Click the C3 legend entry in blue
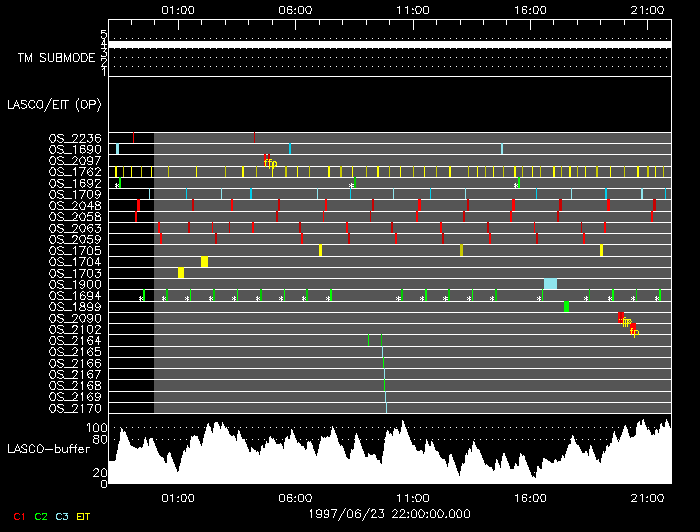 click(x=63, y=516)
